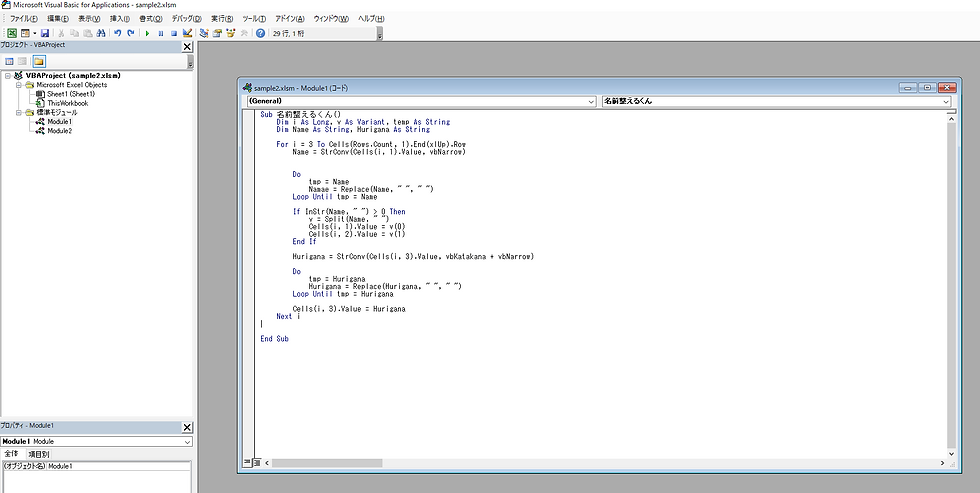Click the View Microsoft Excel icon
Viewport: 980px width, 493px height.
12,33
